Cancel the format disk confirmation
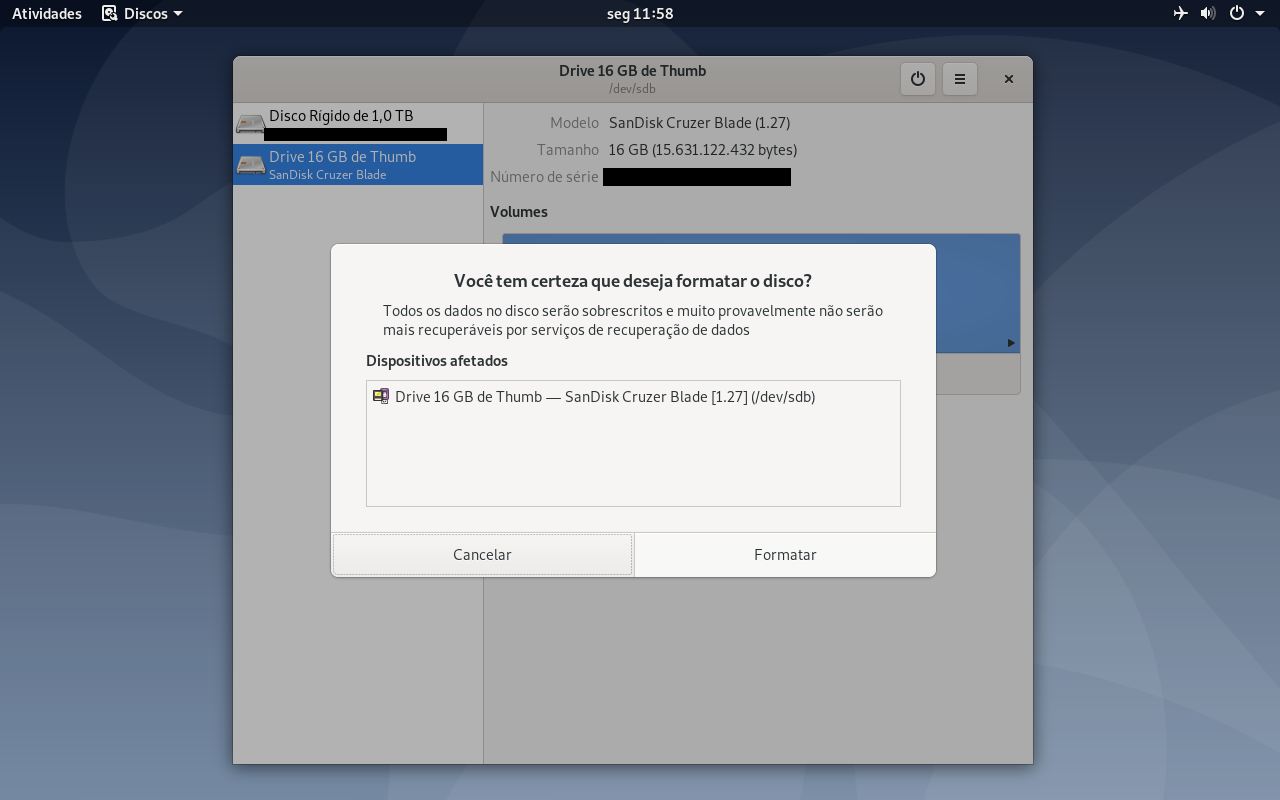Screen dimensions: 1280x800 (482, 554)
